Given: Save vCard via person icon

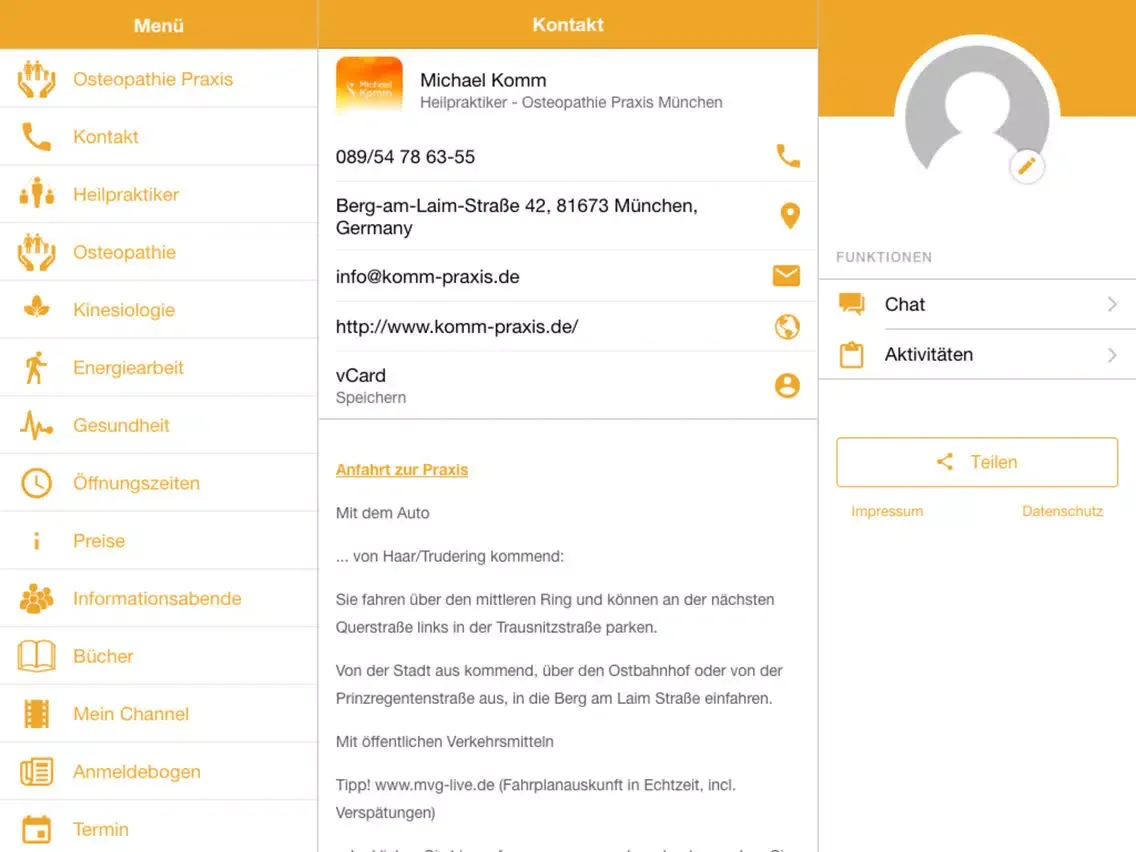Looking at the screenshot, I should 787,385.
